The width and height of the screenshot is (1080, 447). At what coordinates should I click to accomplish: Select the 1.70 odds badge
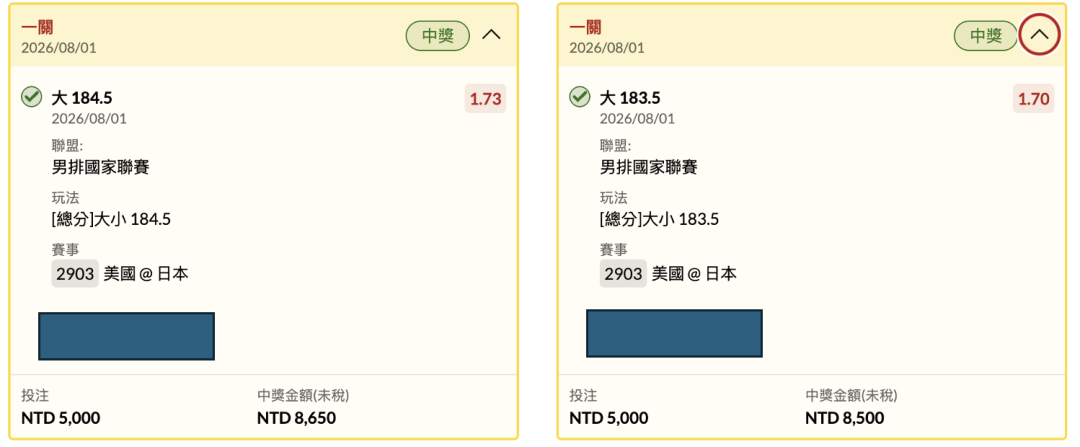pos(1033,99)
